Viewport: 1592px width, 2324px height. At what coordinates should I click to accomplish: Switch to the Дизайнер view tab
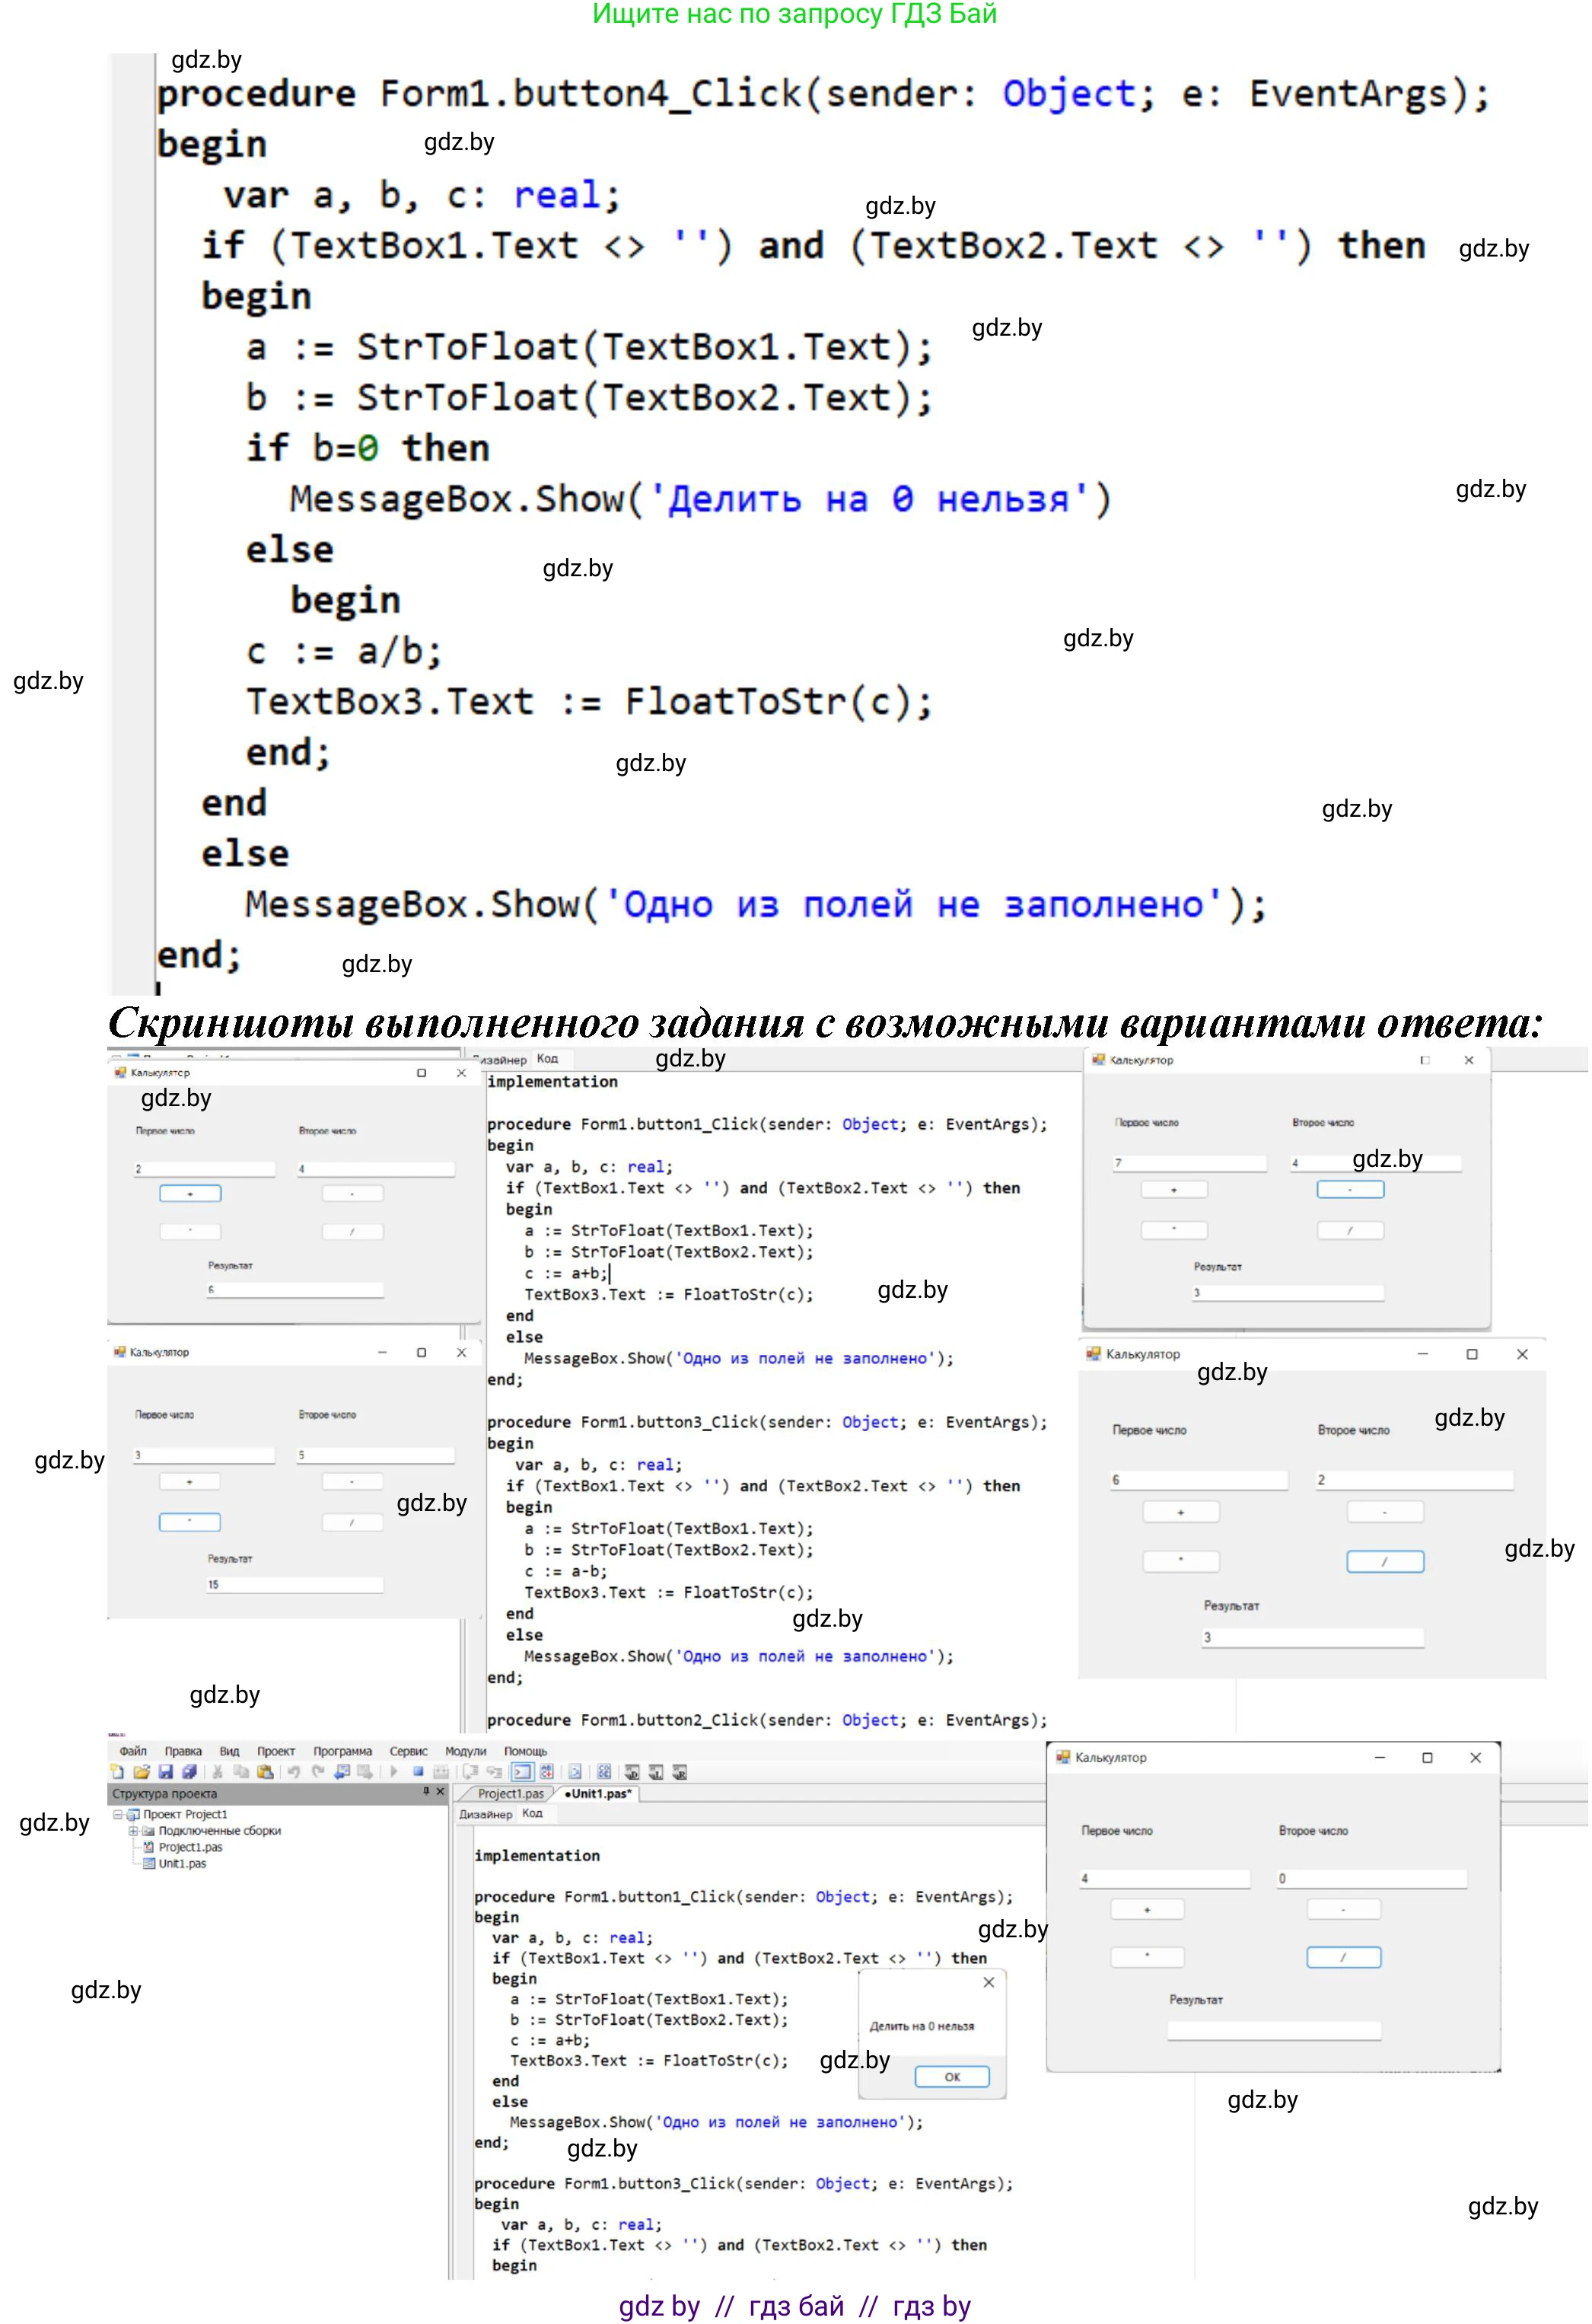(x=485, y=1815)
